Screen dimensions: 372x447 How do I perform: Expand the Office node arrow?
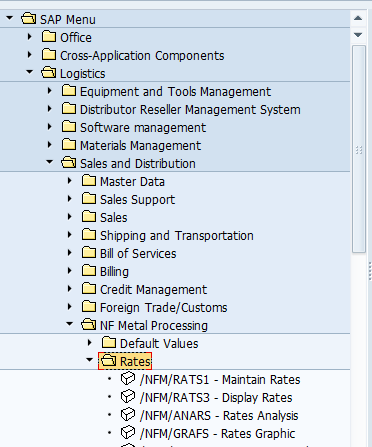coord(30,36)
